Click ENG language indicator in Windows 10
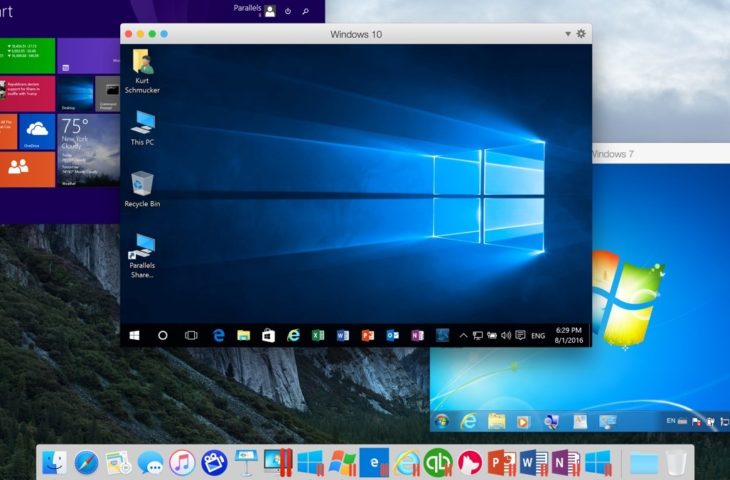 (538, 336)
